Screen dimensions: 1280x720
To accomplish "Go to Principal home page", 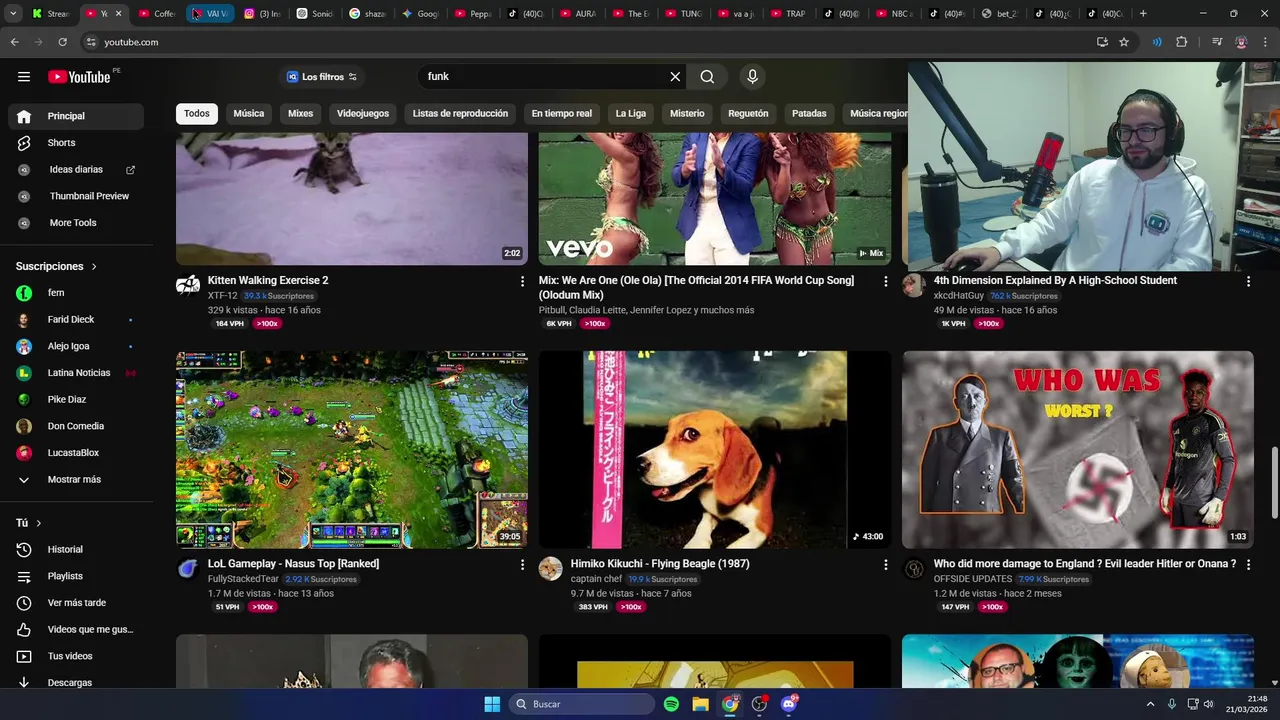I will pyautogui.click(x=76, y=116).
